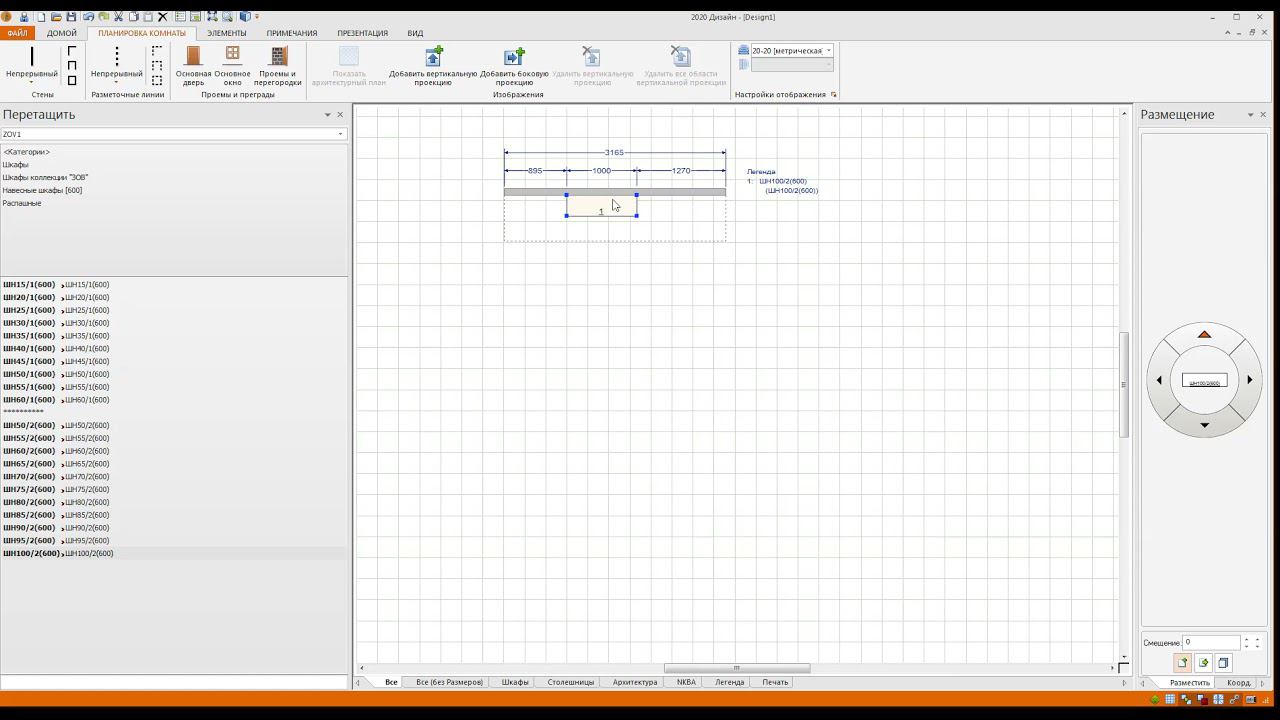Click the cabinet preview in the placement wheel
The image size is (1280, 720).
1204,381
